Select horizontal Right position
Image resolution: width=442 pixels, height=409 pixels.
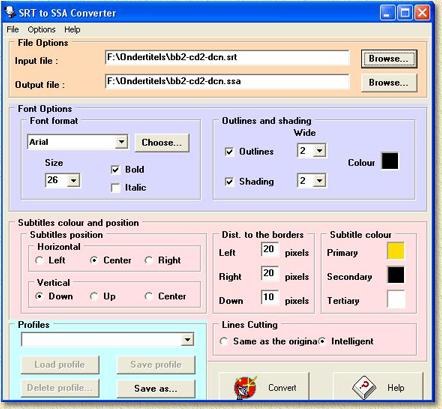[x=149, y=260]
